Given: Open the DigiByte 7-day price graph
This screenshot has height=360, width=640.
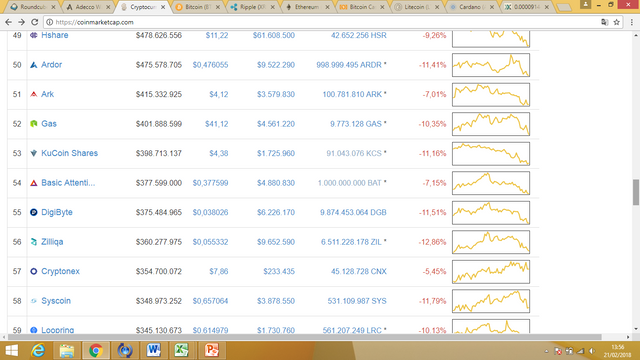Looking at the screenshot, I should [491, 213].
